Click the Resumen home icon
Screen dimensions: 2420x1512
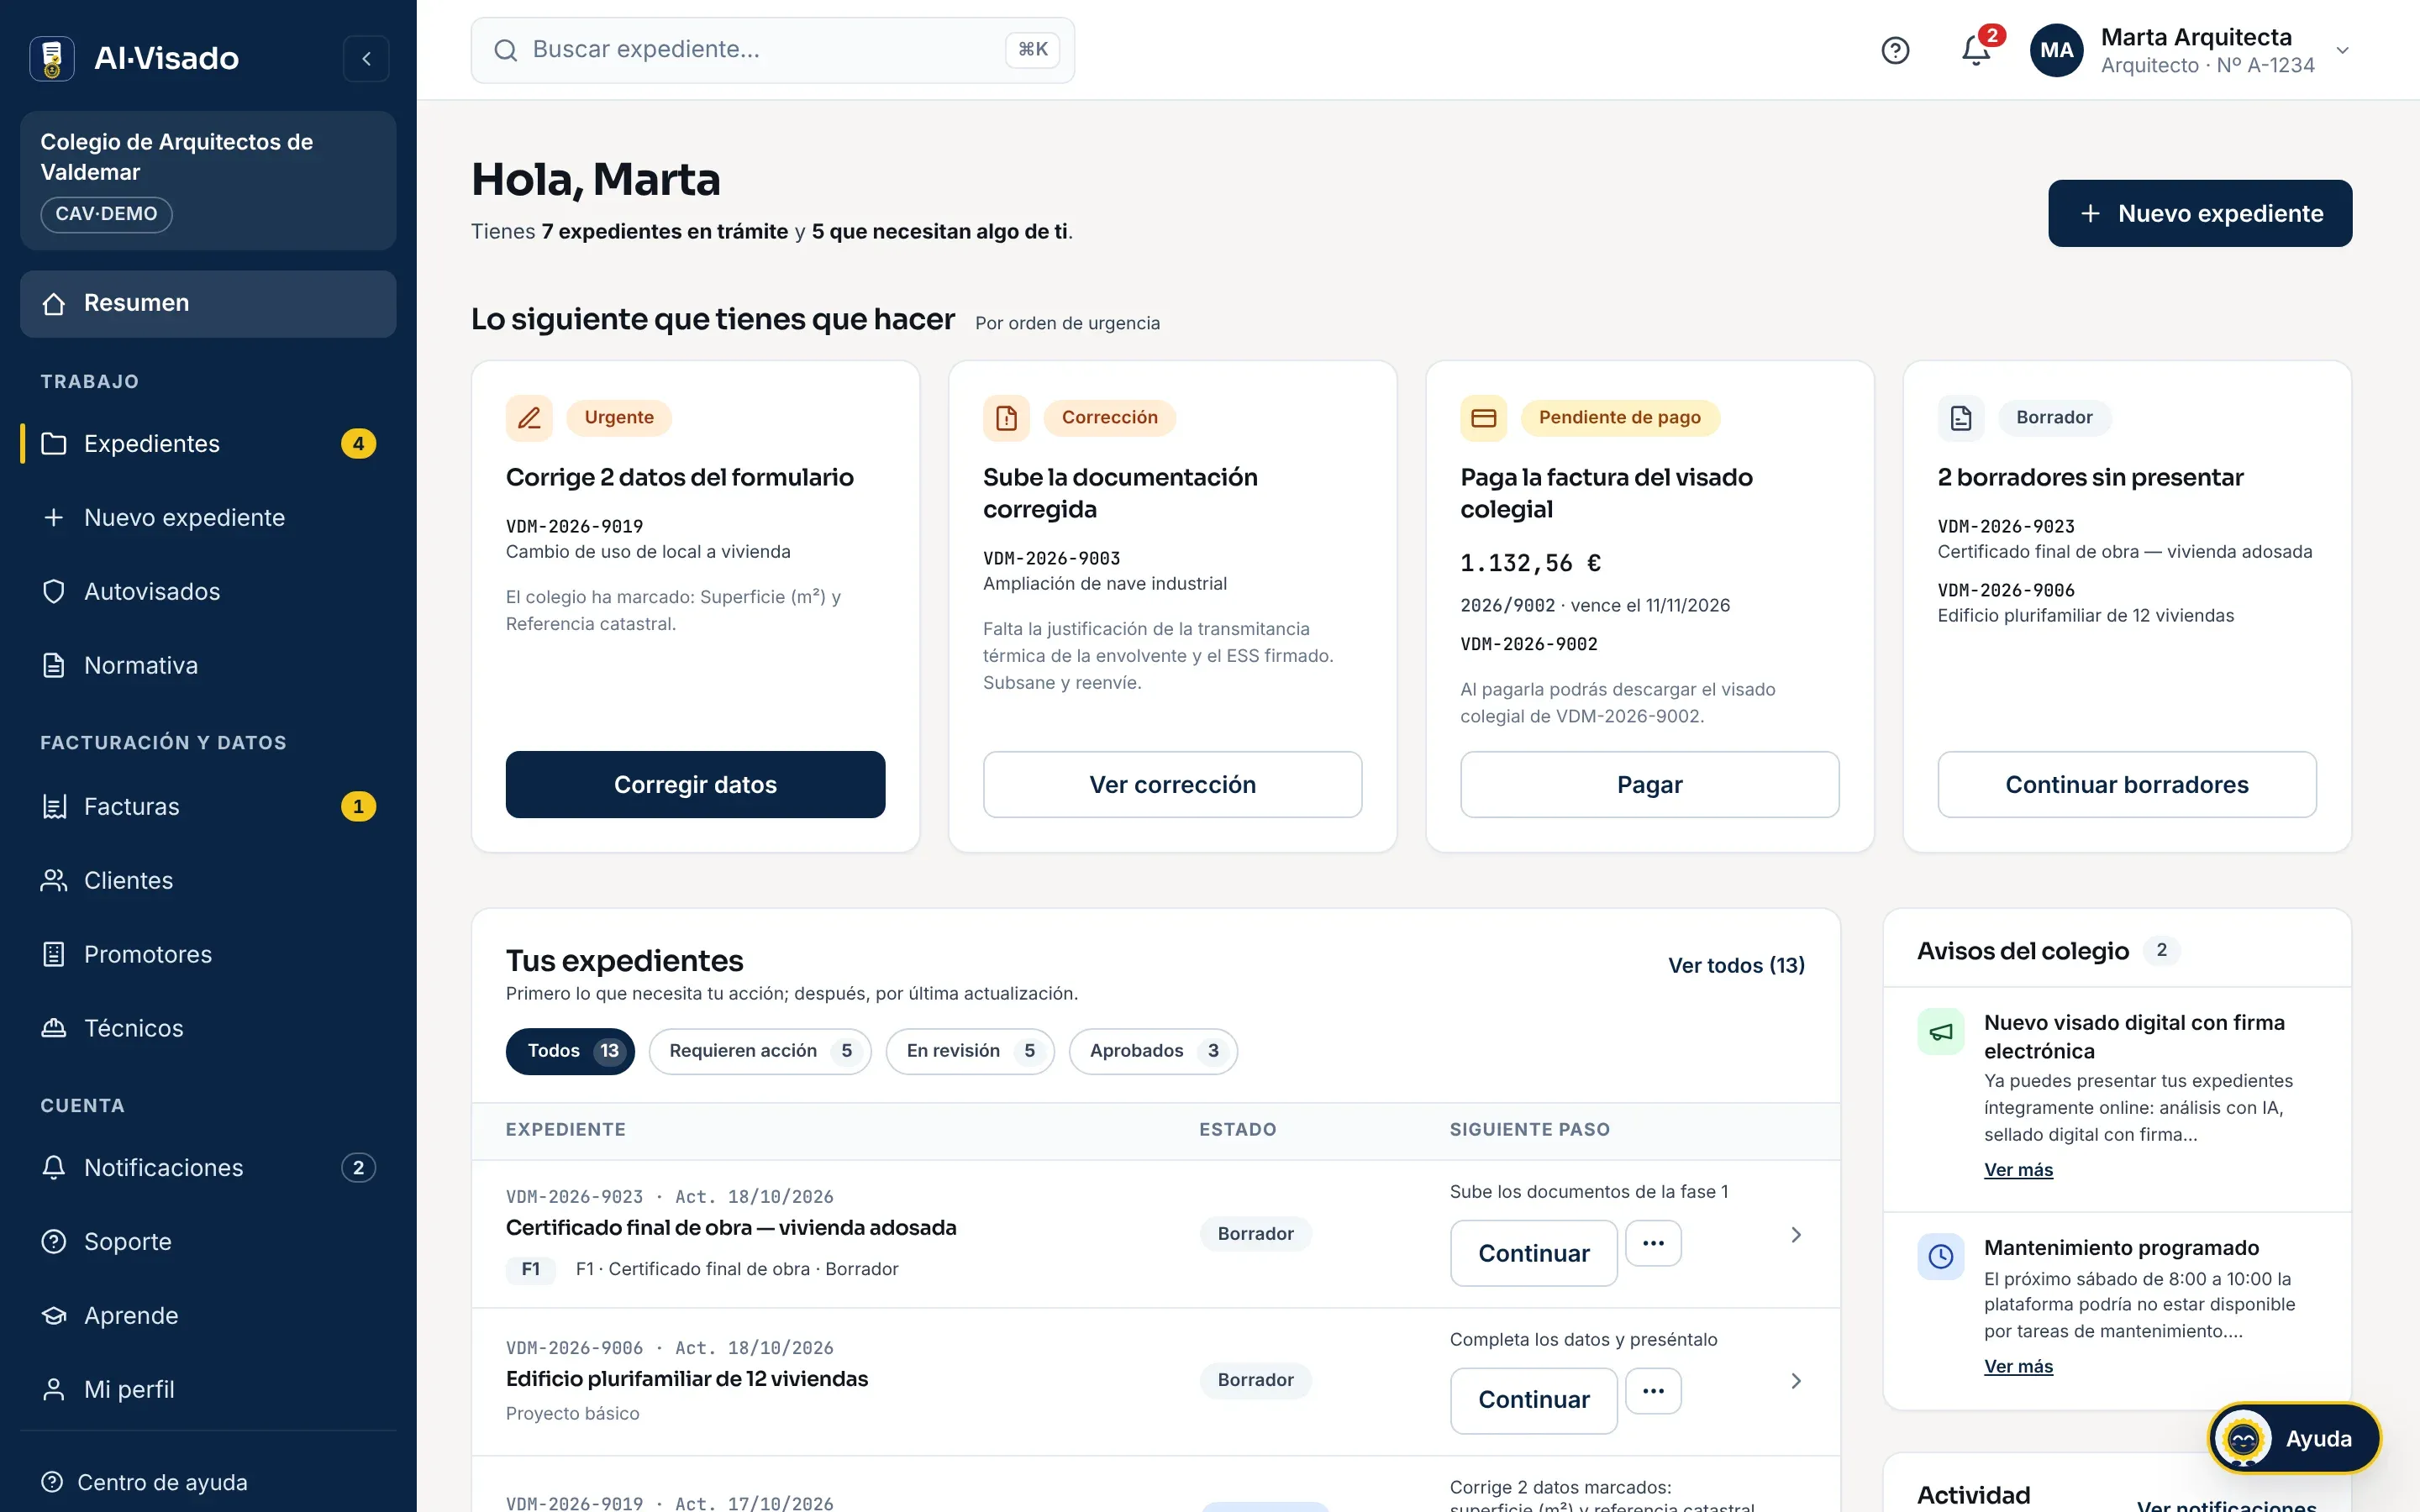[x=54, y=304]
